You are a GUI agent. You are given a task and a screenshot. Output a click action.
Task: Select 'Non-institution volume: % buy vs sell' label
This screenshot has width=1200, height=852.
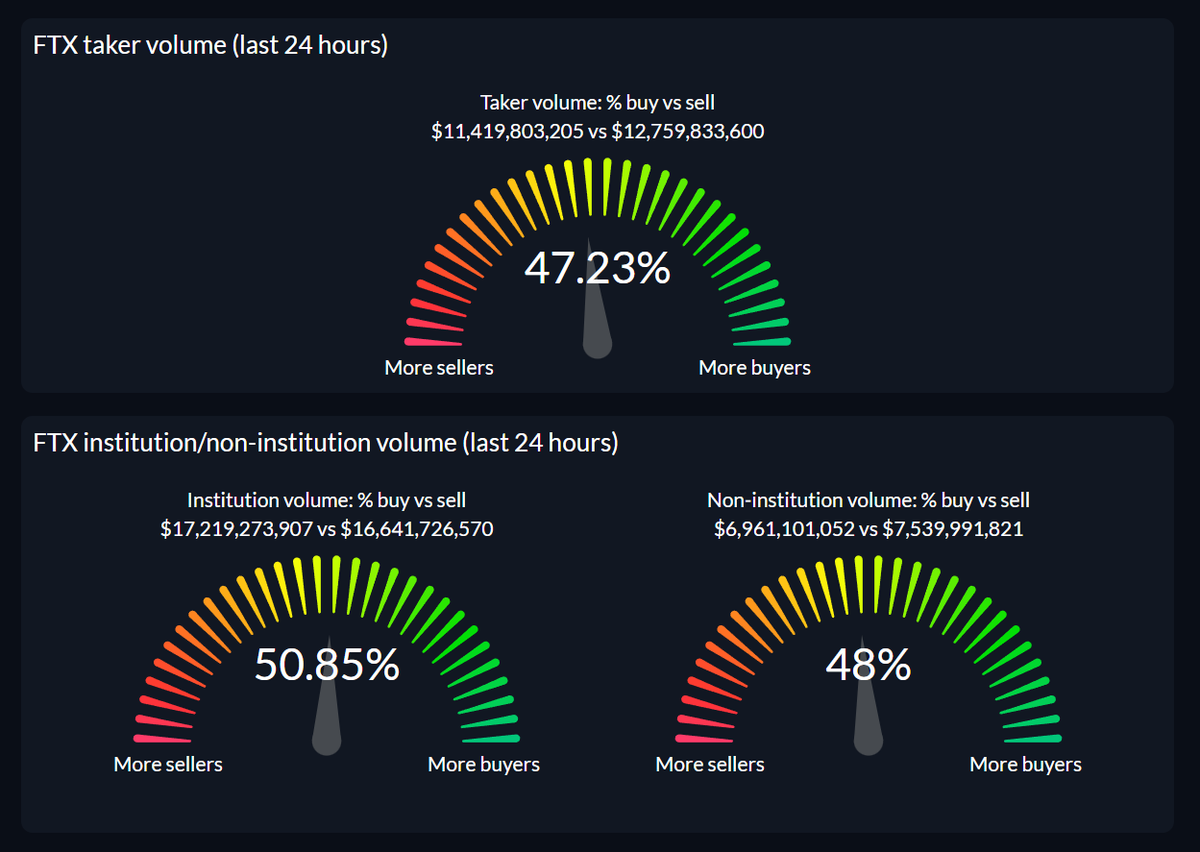pos(868,500)
